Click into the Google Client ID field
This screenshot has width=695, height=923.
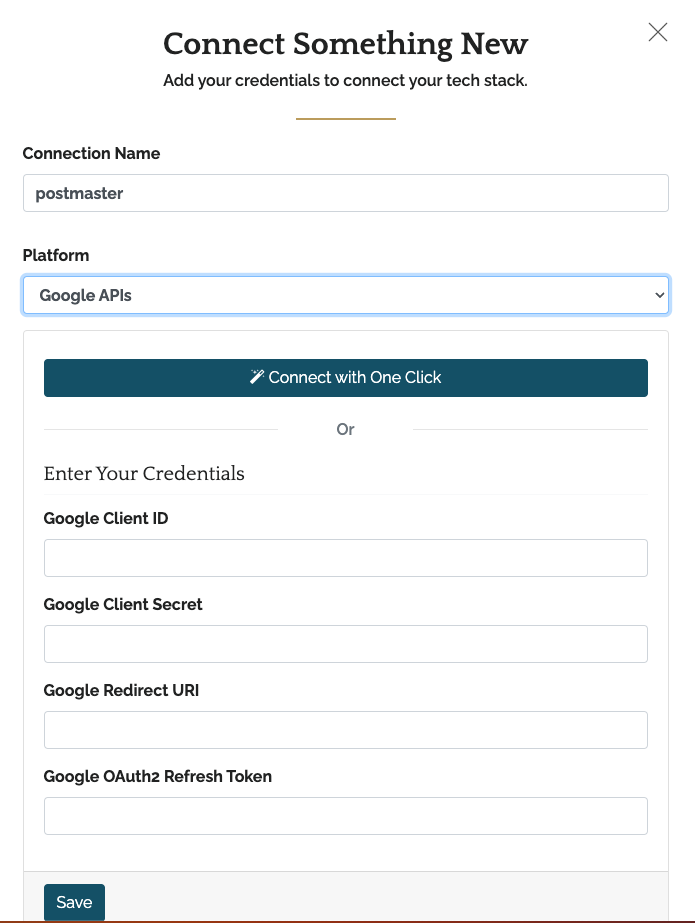(345, 558)
